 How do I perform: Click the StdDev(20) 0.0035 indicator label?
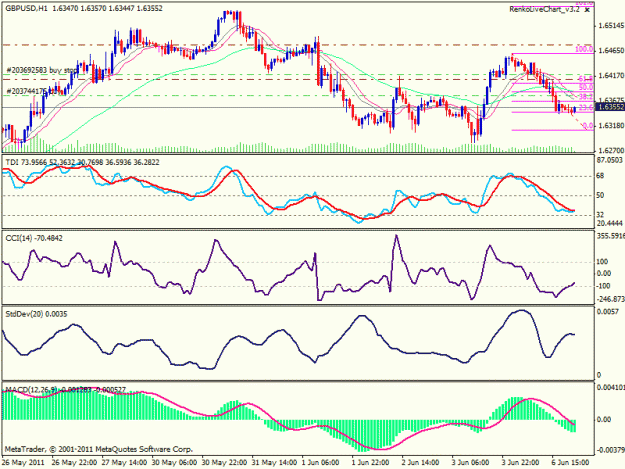(36, 314)
